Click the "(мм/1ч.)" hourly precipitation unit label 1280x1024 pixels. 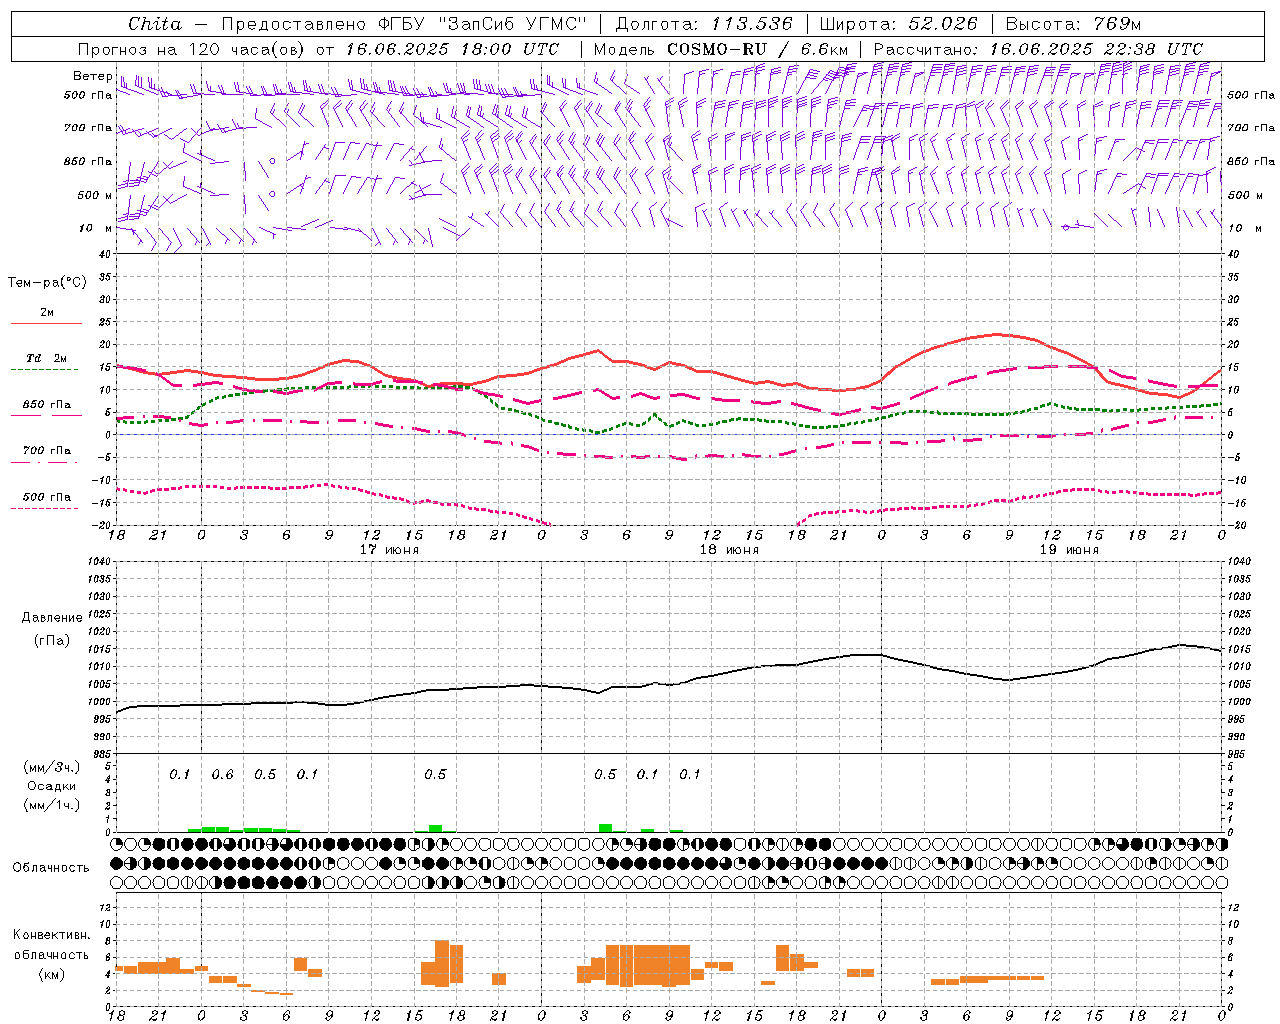click(x=51, y=805)
